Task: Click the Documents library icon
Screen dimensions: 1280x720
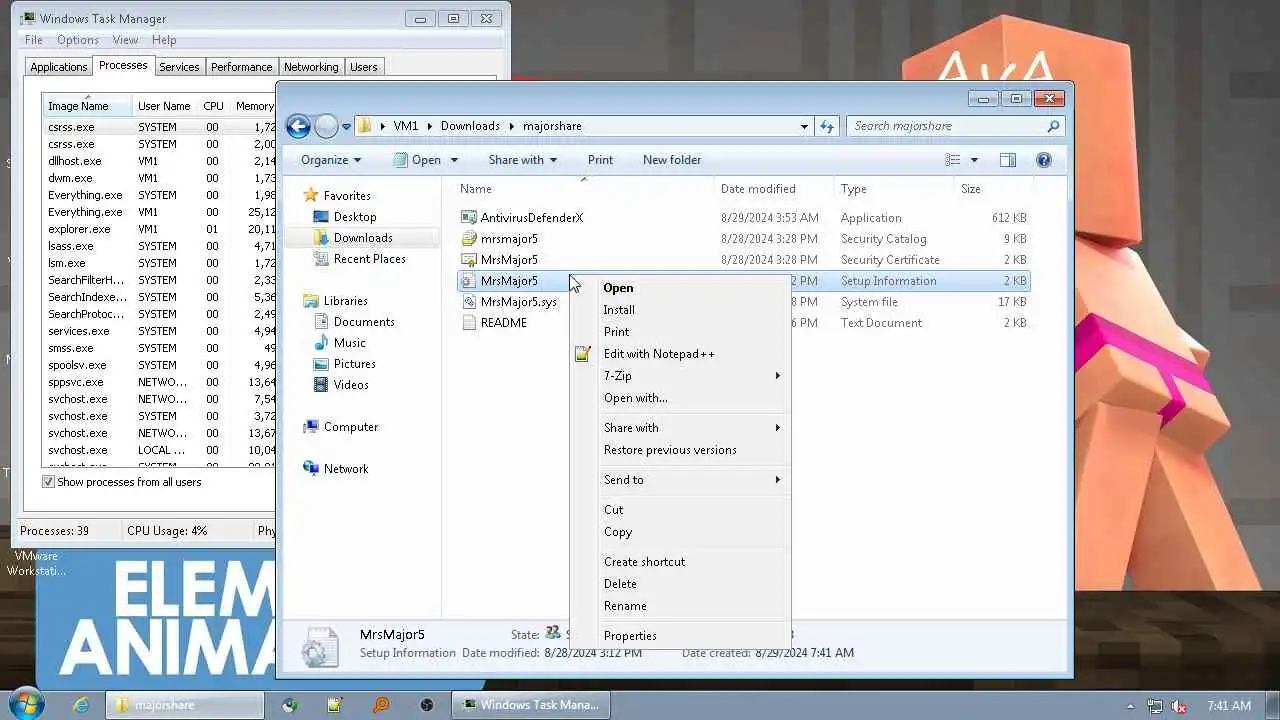Action: point(321,322)
